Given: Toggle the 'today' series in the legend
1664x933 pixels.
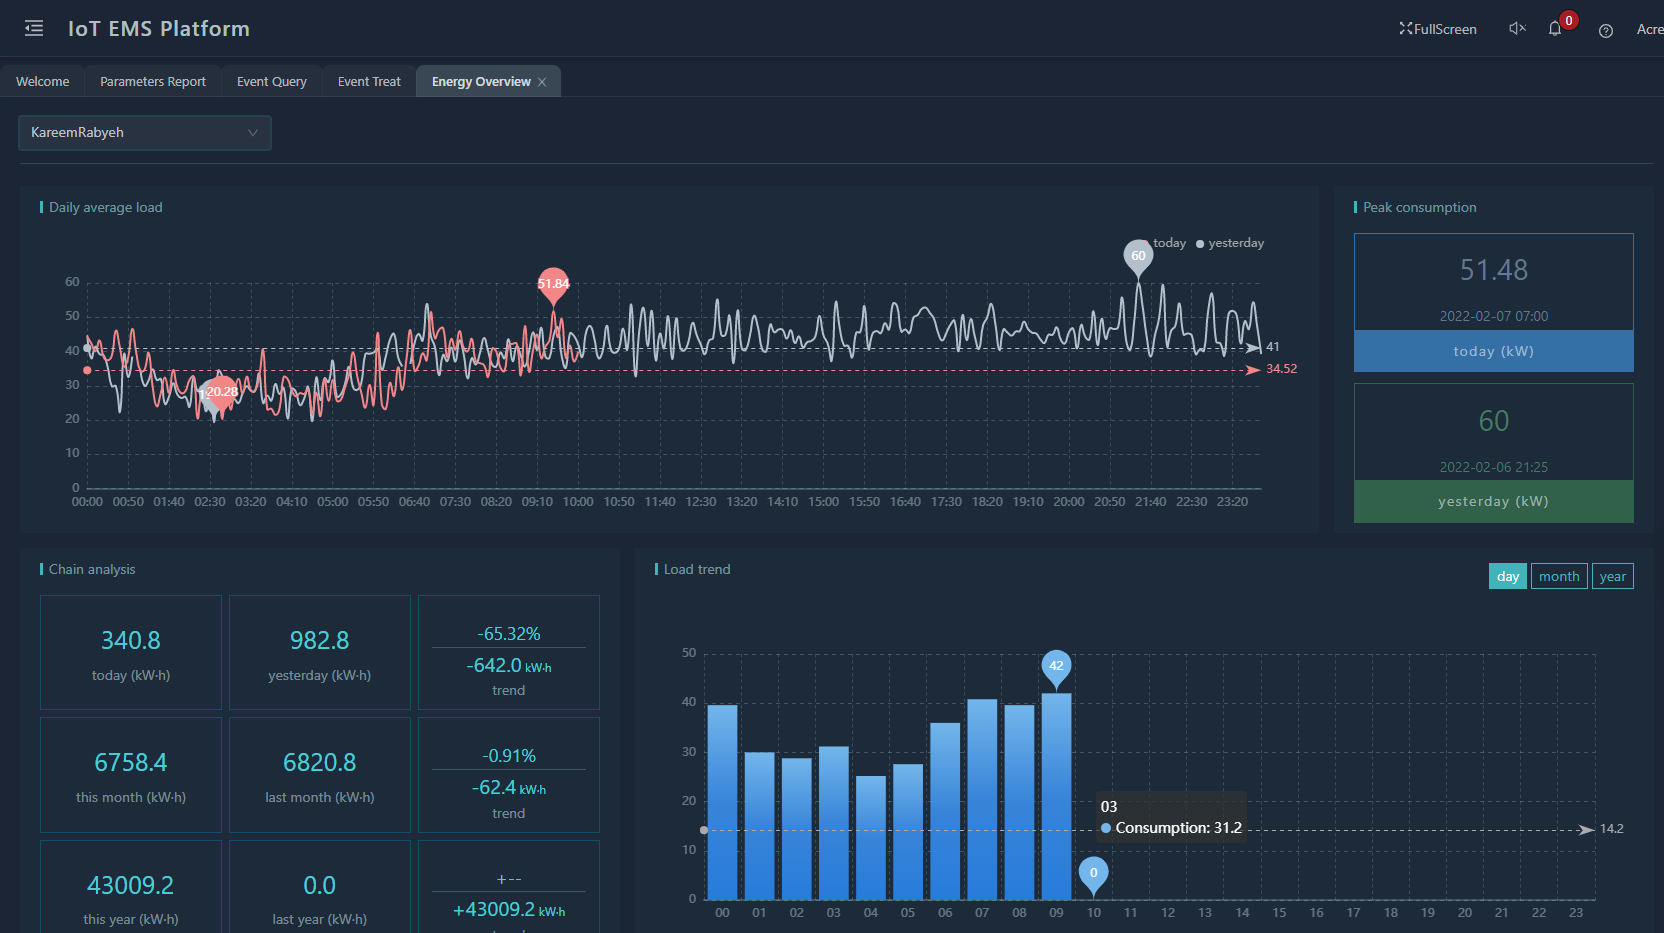Looking at the screenshot, I should coord(1168,243).
